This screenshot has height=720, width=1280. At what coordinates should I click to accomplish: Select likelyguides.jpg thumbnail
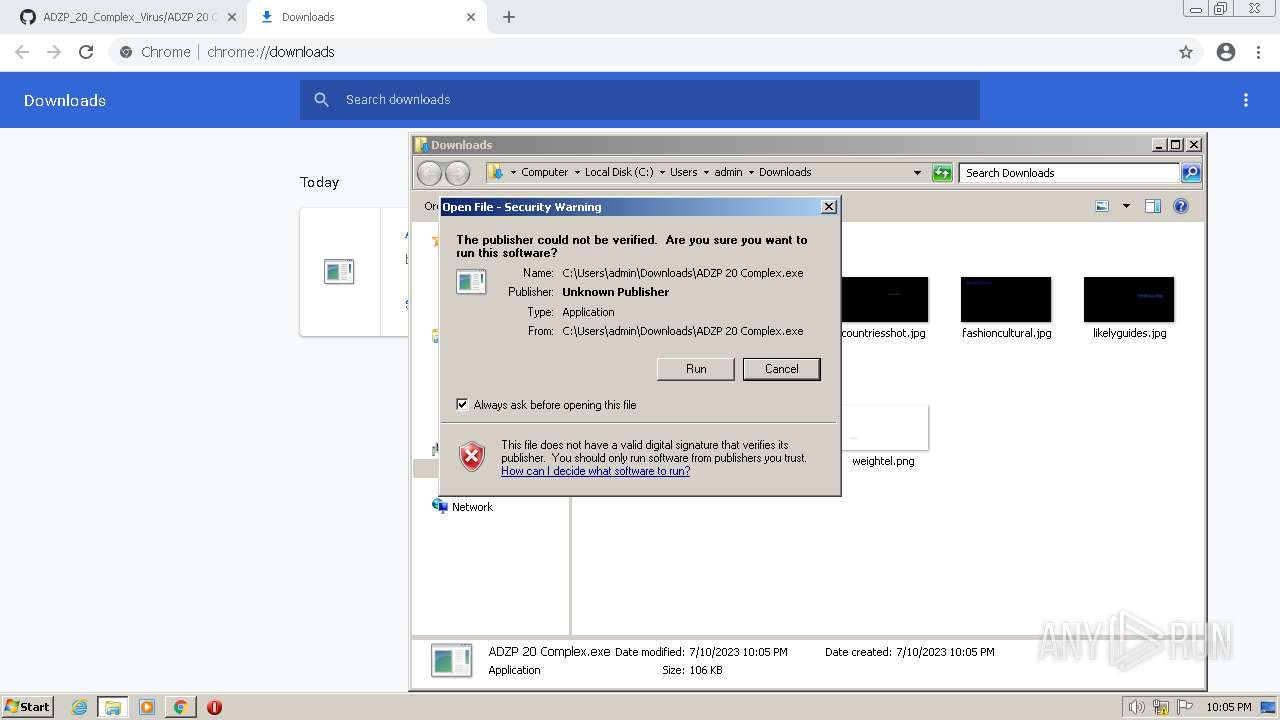[1129, 299]
